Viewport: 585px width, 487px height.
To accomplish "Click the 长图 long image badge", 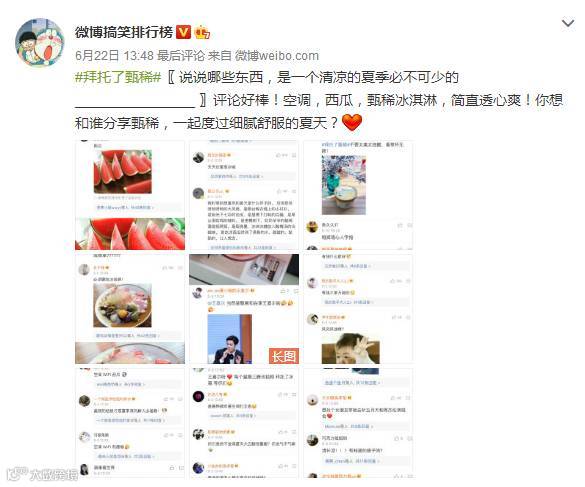I will pyautogui.click(x=284, y=356).
